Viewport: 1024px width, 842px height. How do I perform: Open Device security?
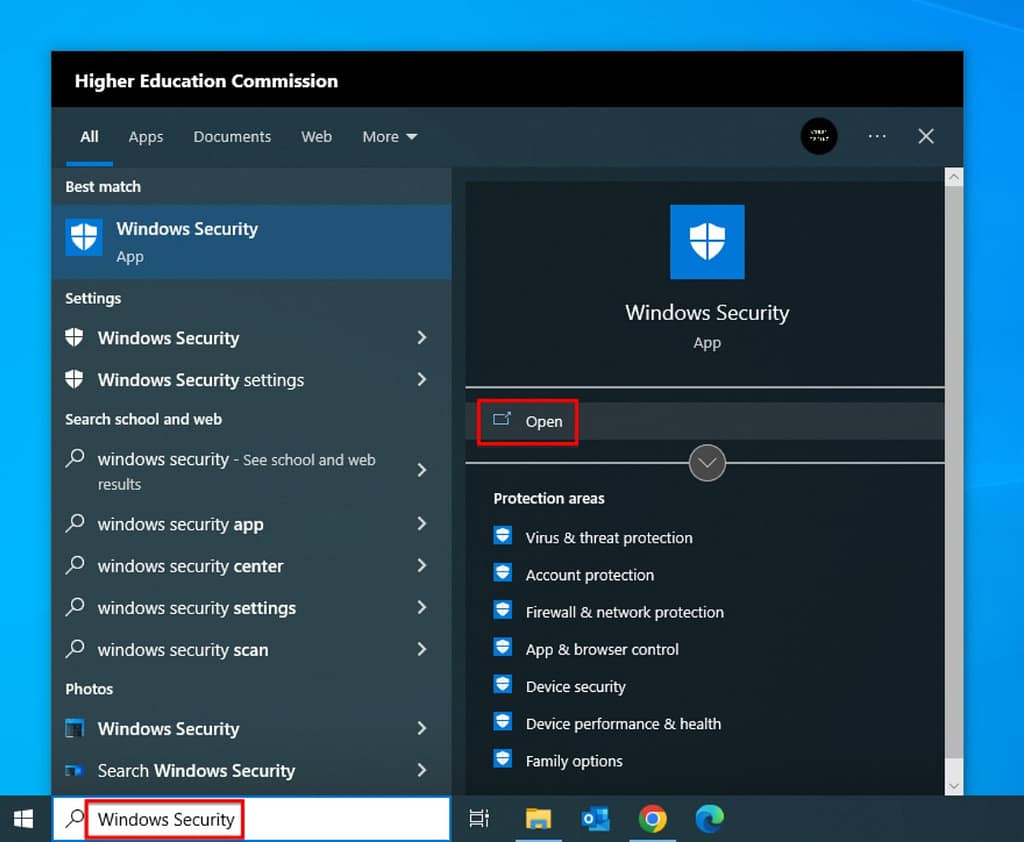(575, 687)
